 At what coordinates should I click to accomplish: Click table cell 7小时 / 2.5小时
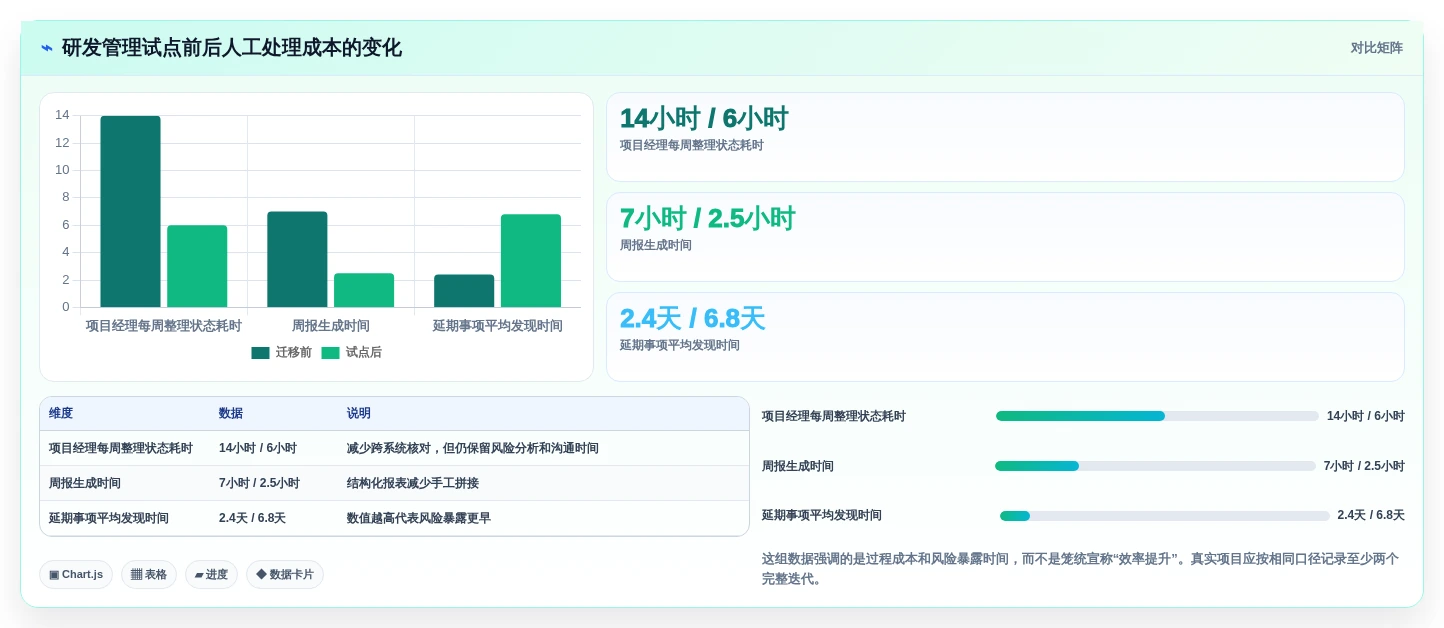point(259,483)
